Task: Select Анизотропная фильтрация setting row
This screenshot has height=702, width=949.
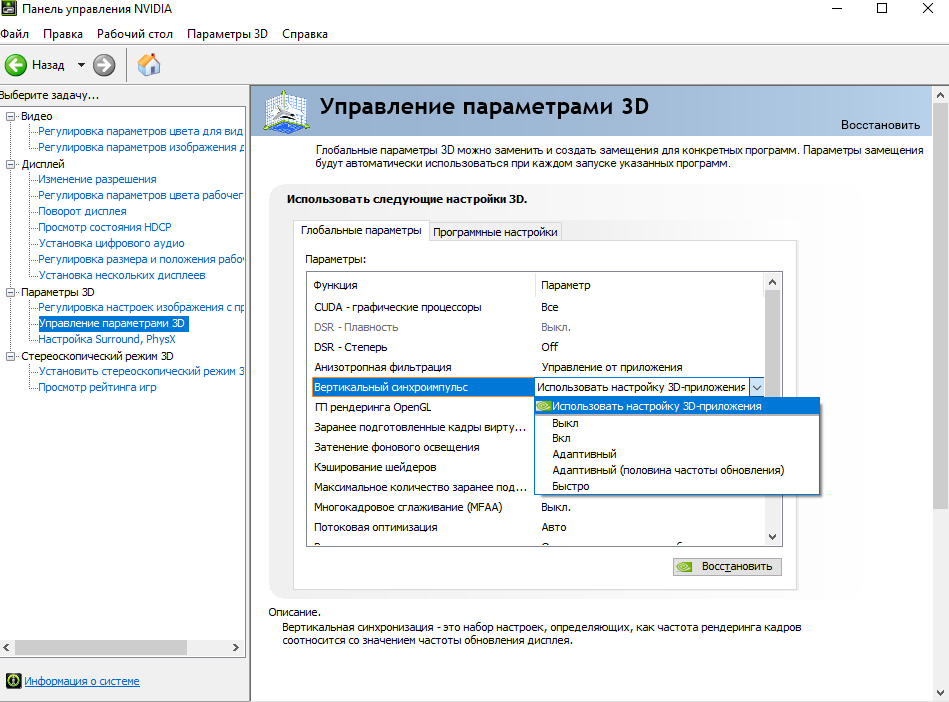Action: [536, 367]
